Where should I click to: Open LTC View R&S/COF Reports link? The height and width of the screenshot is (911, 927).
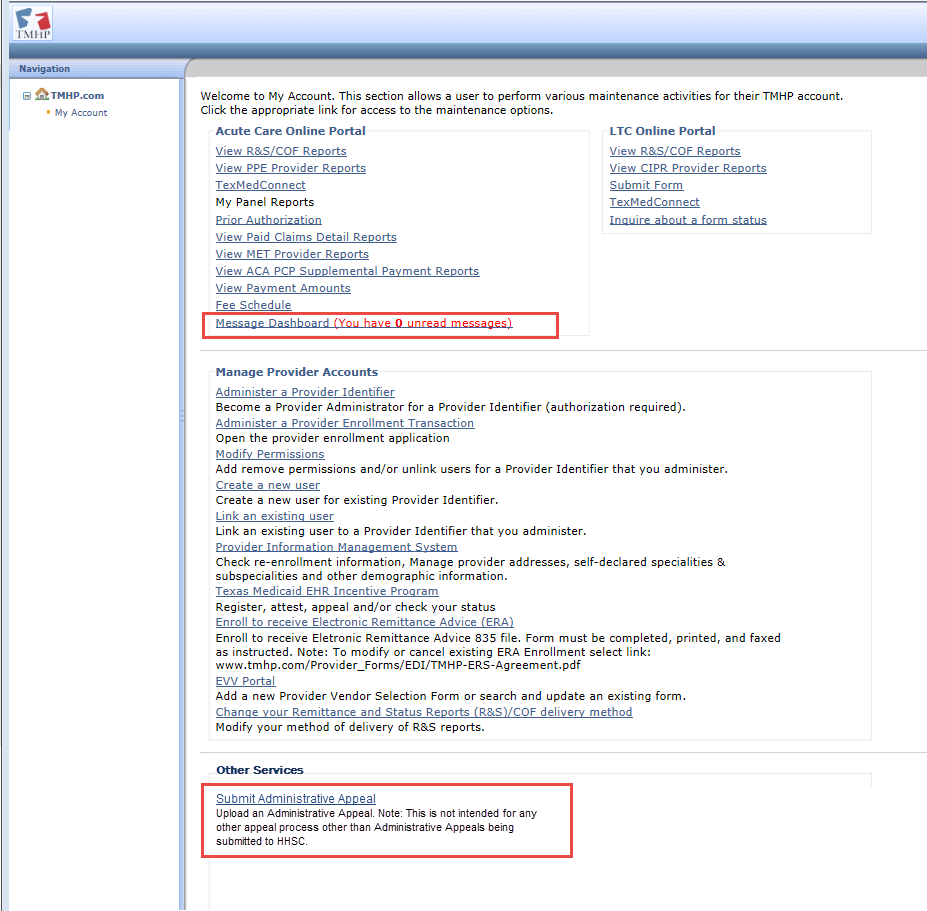tap(675, 151)
